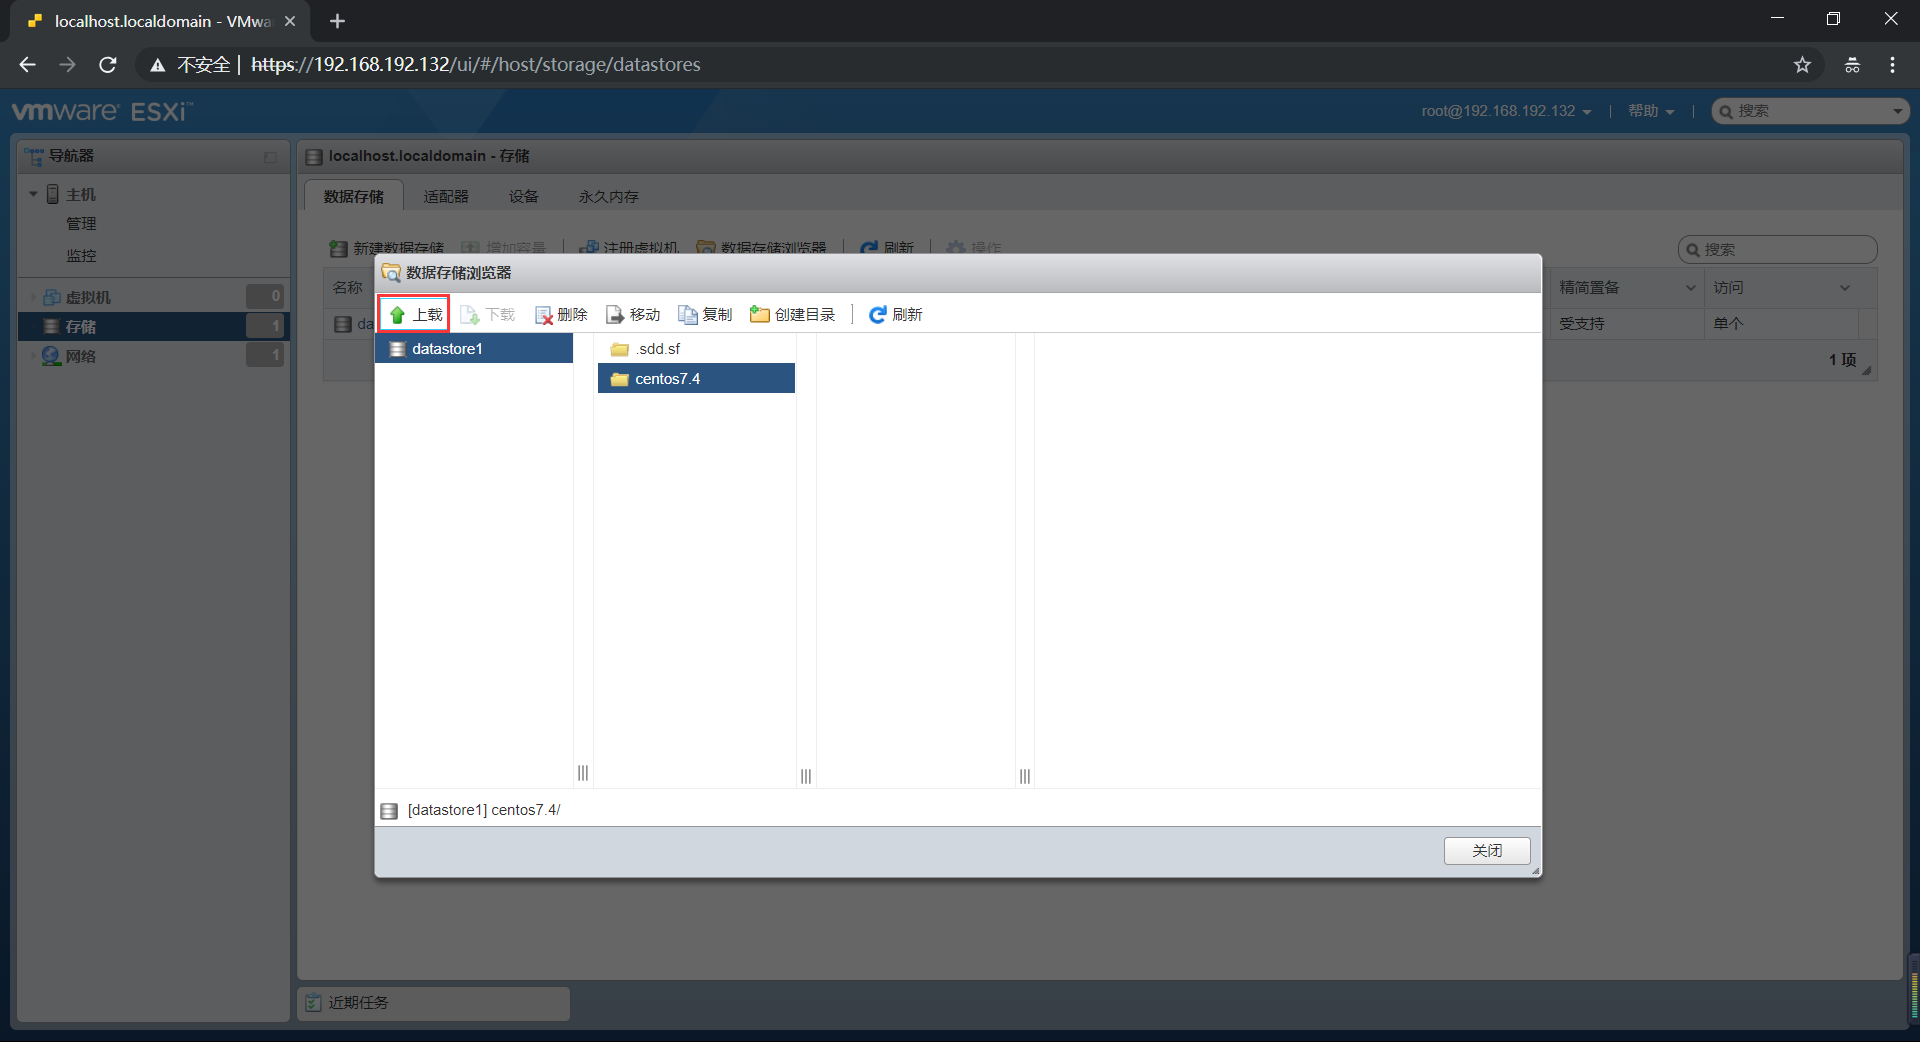Open the top search box dropdown arrow

coord(1898,111)
